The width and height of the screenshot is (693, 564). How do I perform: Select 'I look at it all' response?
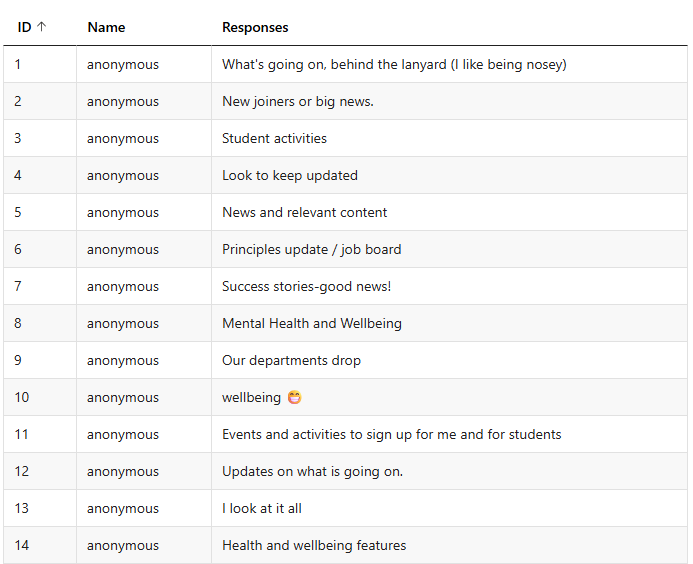[x=261, y=508]
